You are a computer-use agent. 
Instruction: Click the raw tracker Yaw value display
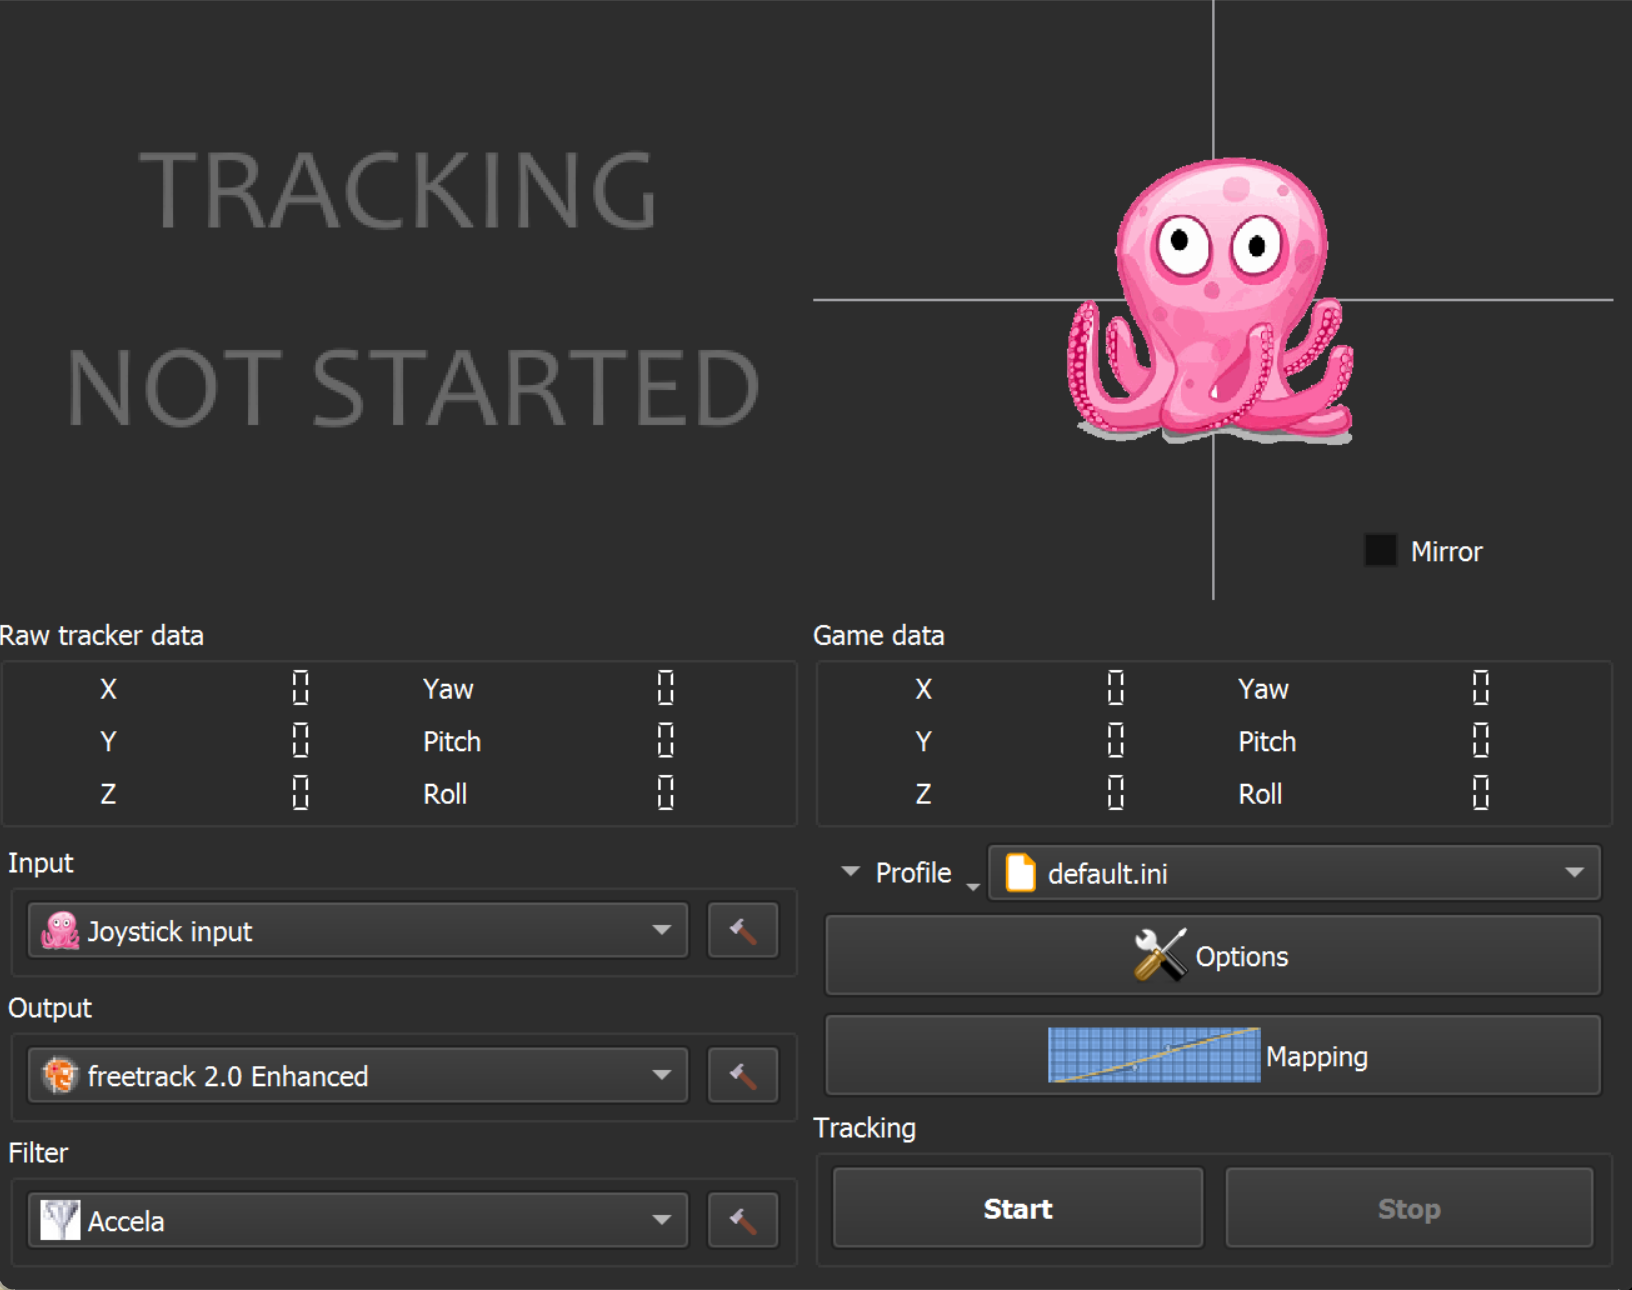(665, 688)
